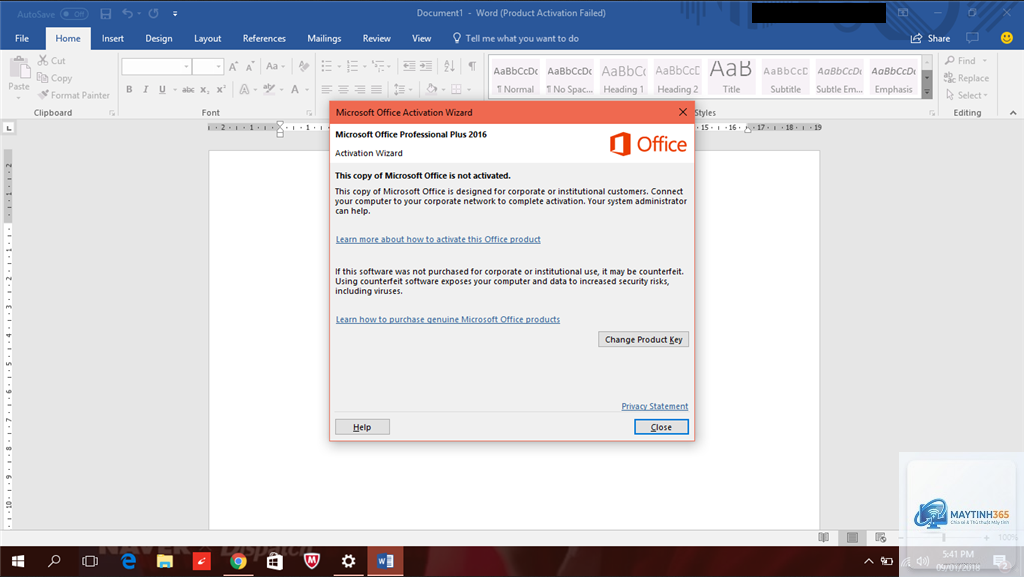Screen dimensions: 1024x577
Task: Click the Font Color button
Action: [295, 89]
